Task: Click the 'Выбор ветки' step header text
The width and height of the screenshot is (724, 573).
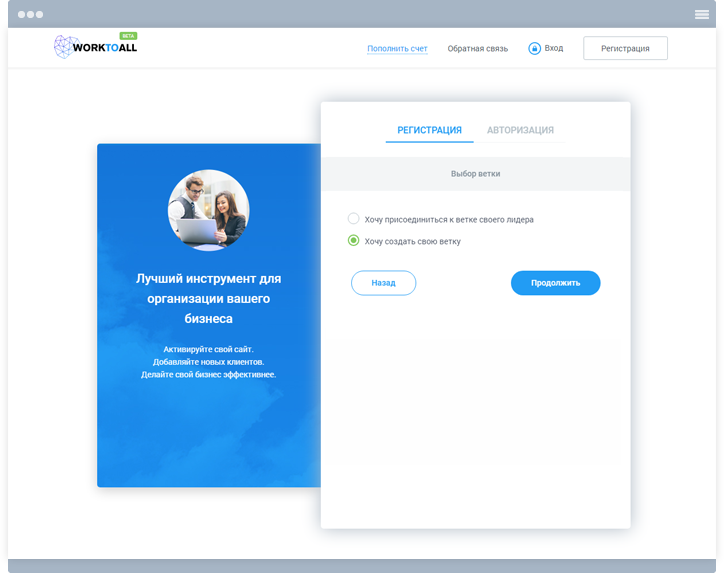Action: tap(476, 174)
